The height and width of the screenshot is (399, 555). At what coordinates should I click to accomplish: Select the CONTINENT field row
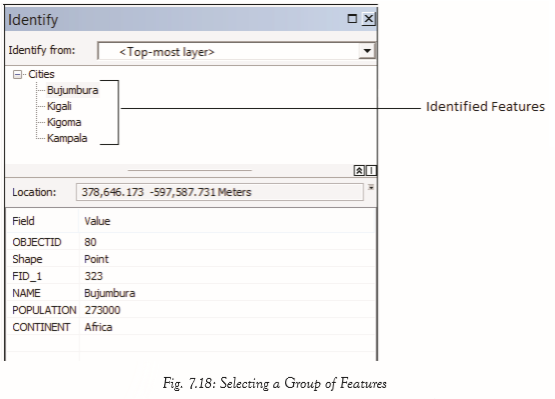click(x=191, y=327)
